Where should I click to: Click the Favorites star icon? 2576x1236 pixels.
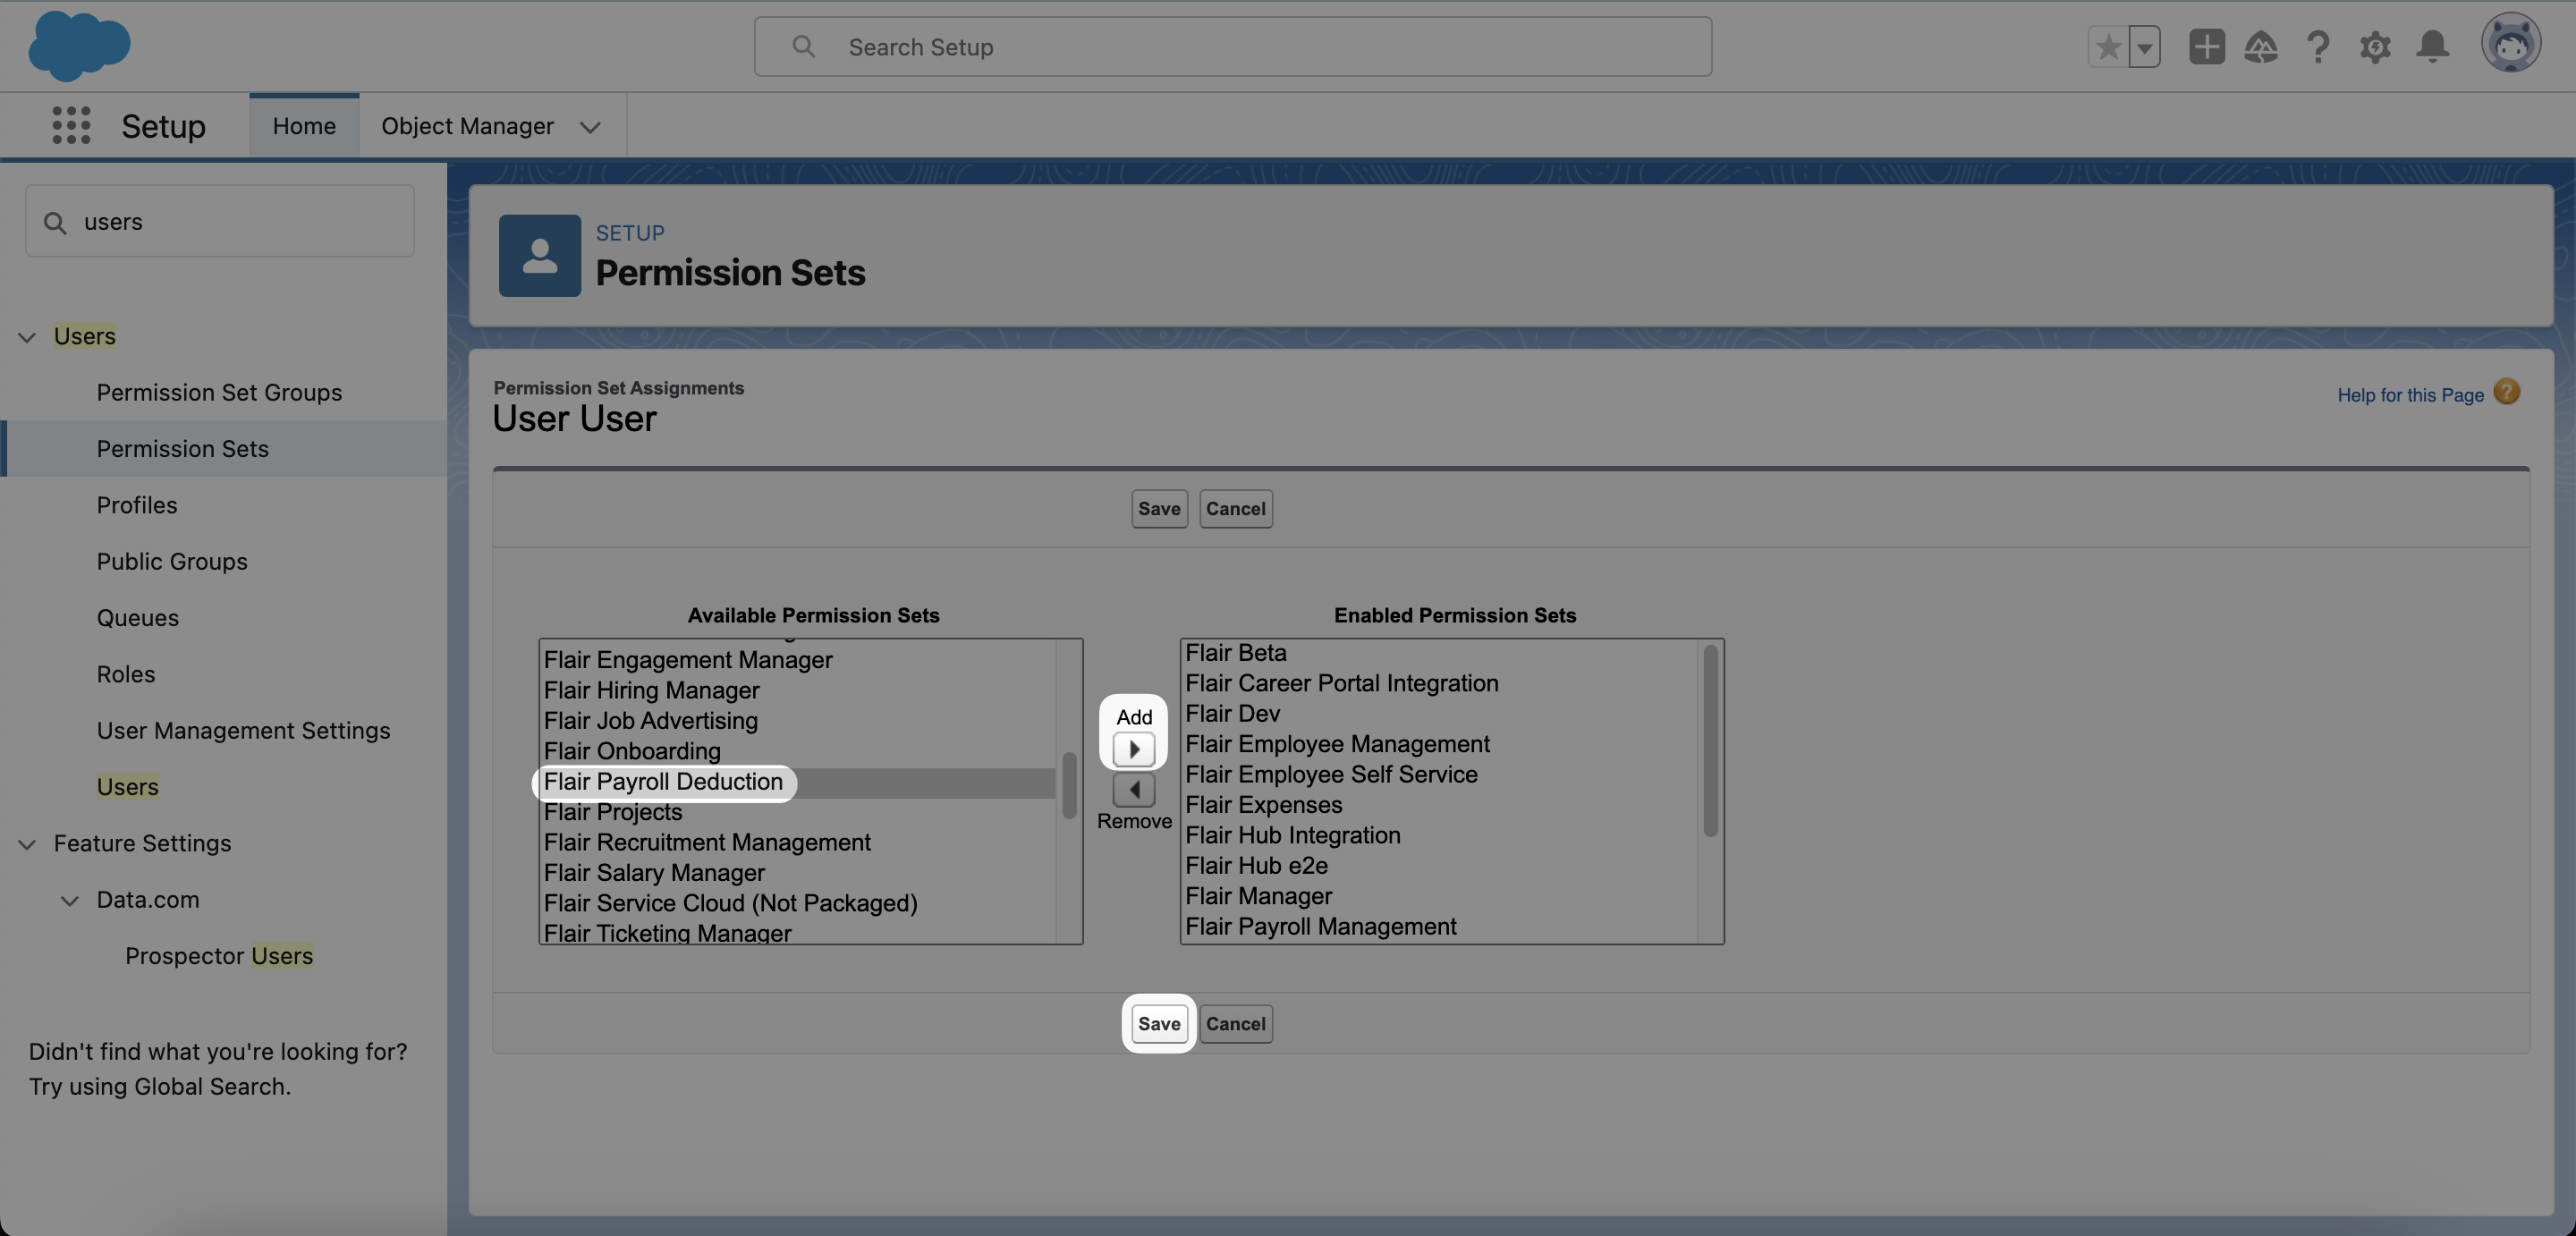[2108, 47]
